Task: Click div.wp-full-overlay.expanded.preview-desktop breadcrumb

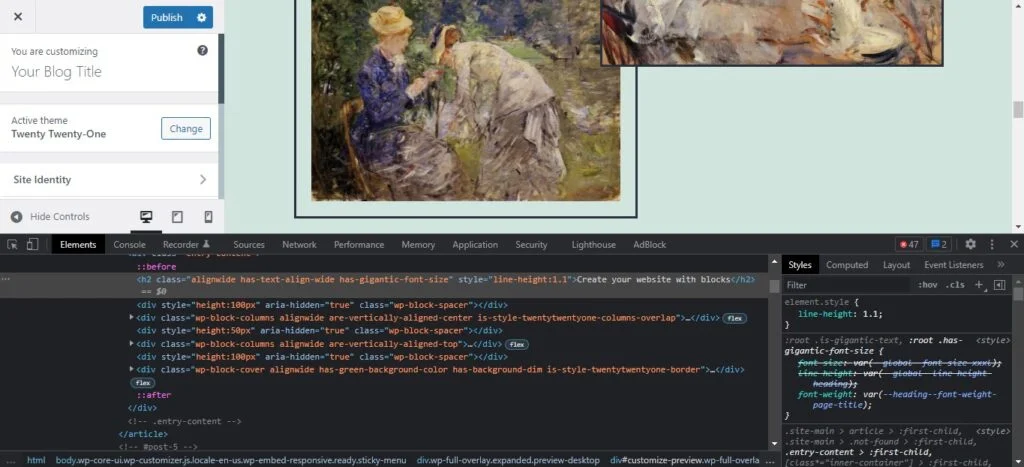Action: 508,460
